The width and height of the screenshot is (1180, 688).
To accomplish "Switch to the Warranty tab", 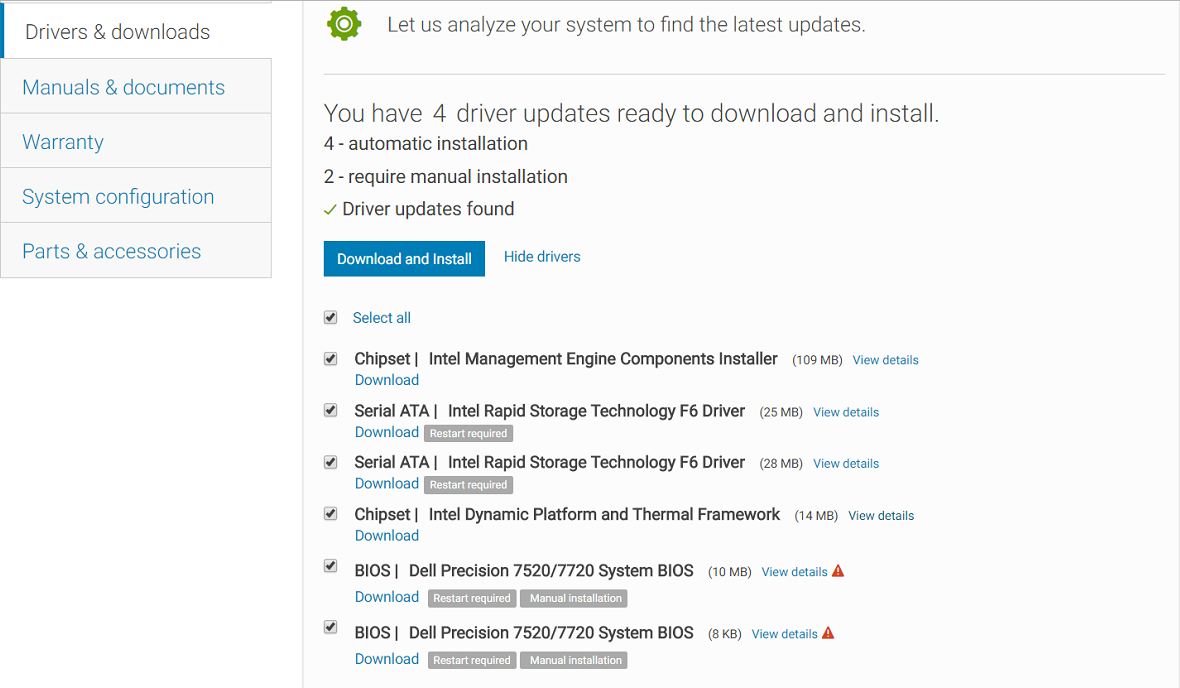I will pos(136,141).
